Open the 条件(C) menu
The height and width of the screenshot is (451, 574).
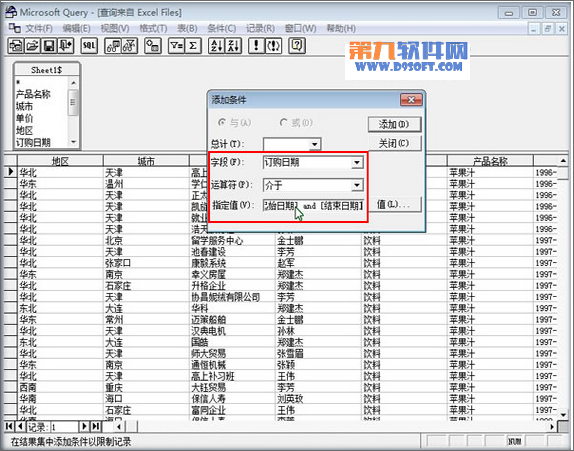click(x=221, y=29)
